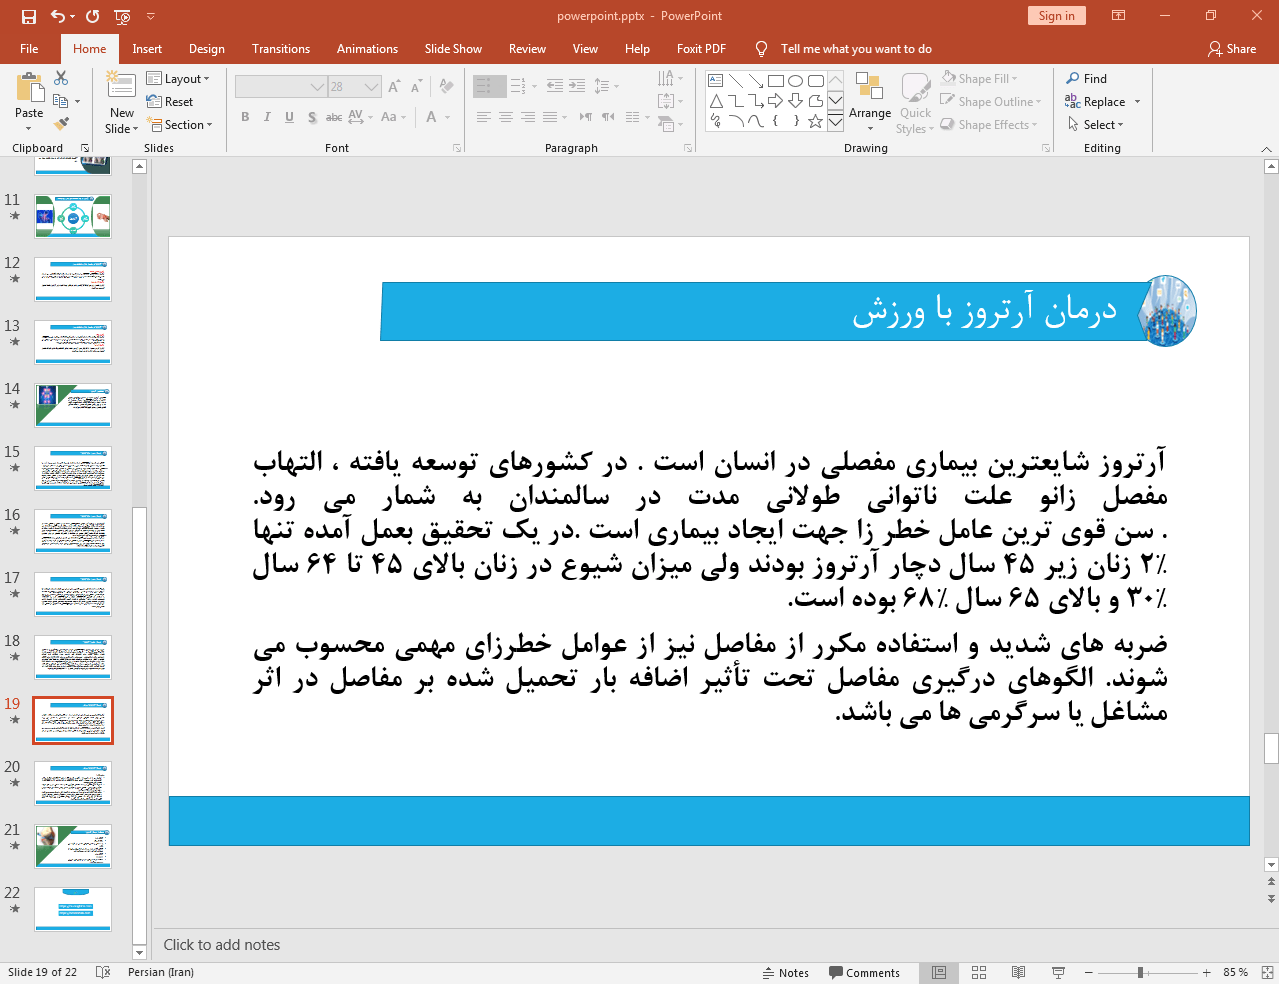1279x984 pixels.
Task: Expand the Section dropdown
Action: click(x=180, y=125)
